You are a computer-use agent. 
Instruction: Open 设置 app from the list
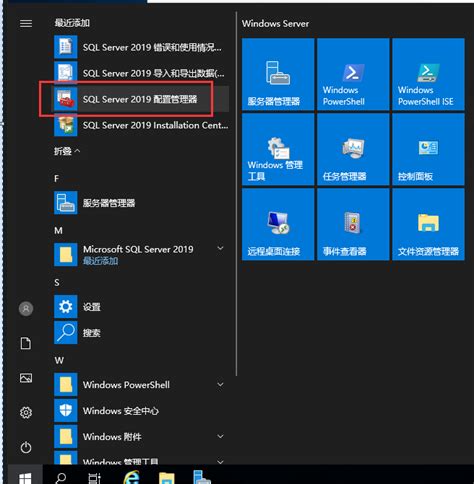pyautogui.click(x=141, y=307)
